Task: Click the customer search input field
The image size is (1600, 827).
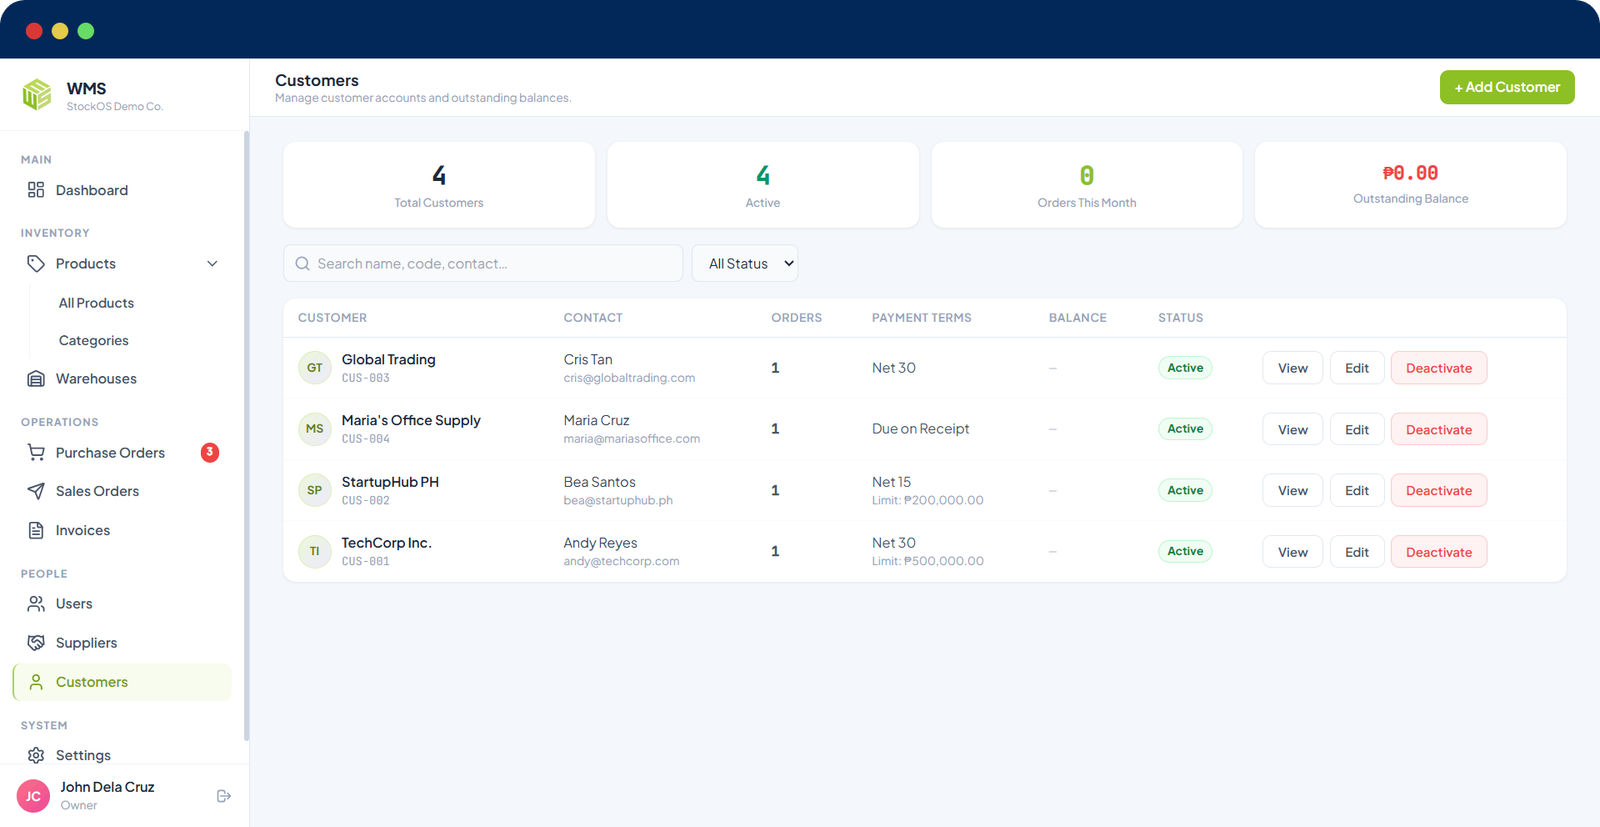Action: [483, 264]
